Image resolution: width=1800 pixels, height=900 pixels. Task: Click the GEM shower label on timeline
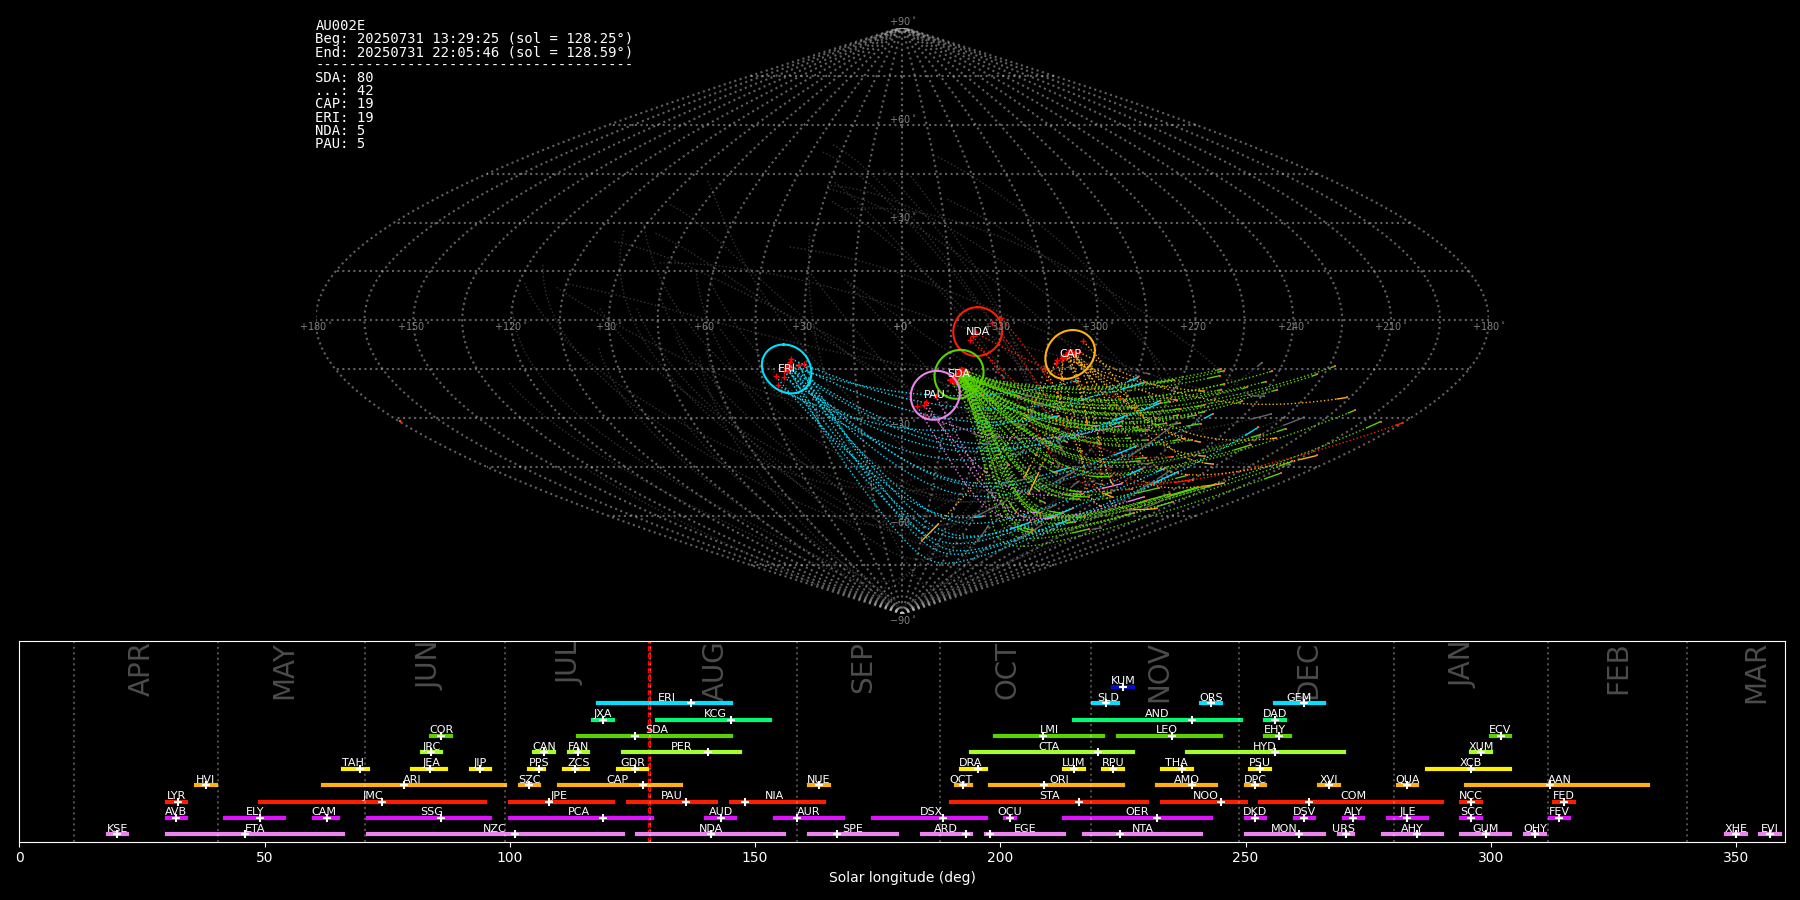click(x=1299, y=698)
